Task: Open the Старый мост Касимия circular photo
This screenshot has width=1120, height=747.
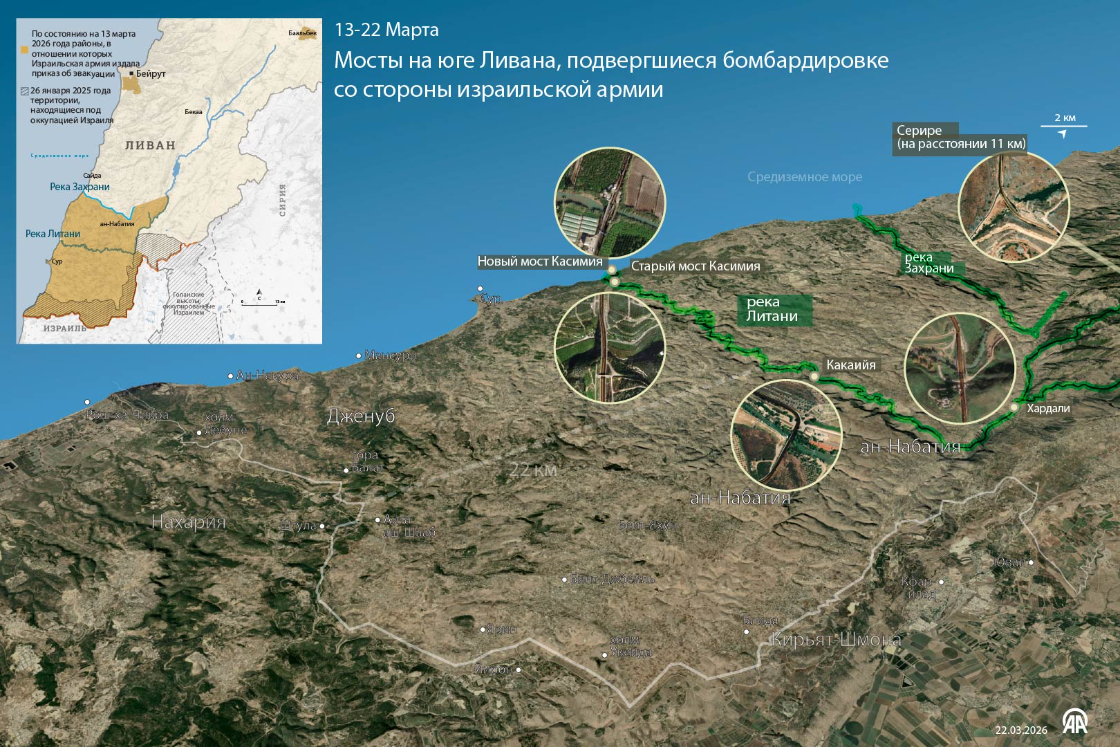Action: pos(609,347)
